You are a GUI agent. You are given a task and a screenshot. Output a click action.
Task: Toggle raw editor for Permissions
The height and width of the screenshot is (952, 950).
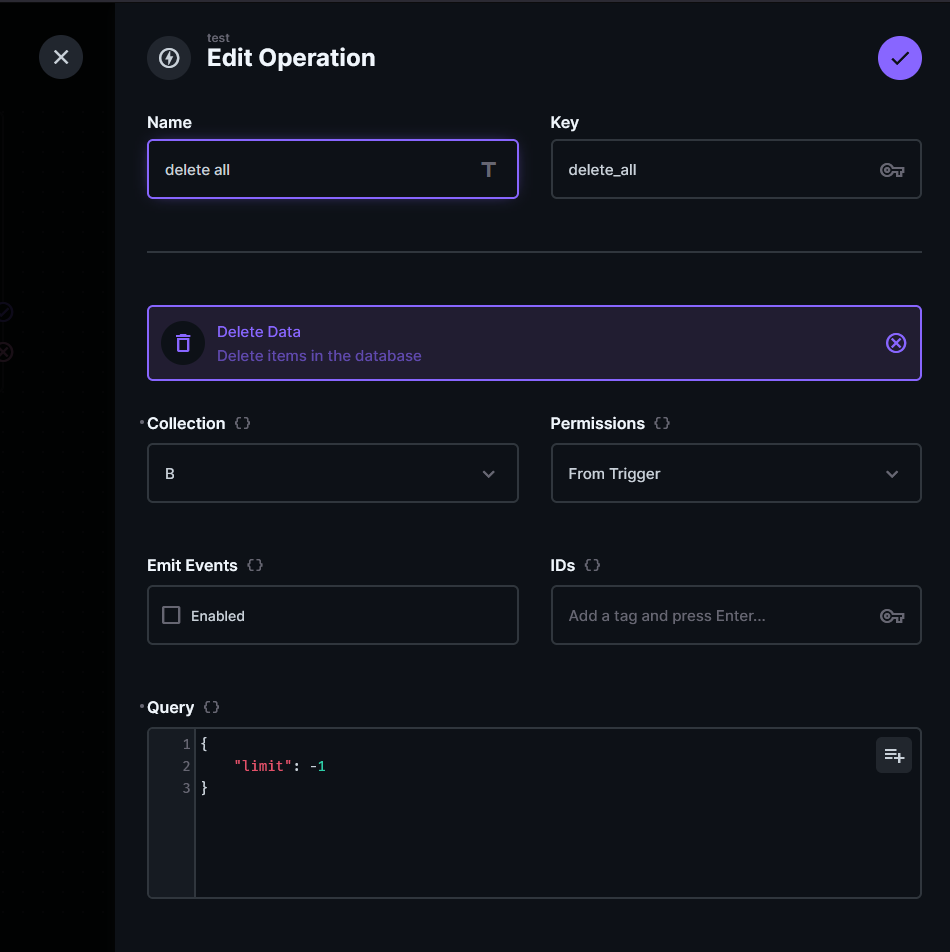(x=662, y=423)
